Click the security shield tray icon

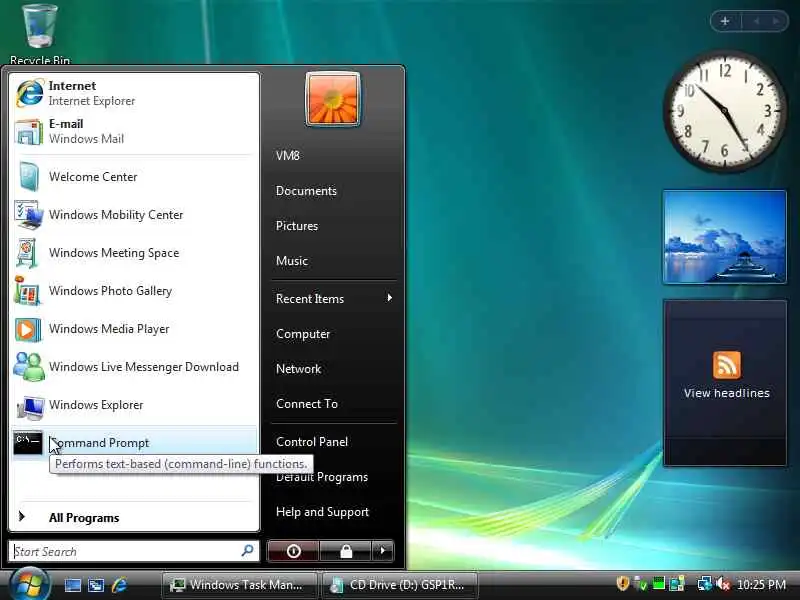(x=622, y=583)
